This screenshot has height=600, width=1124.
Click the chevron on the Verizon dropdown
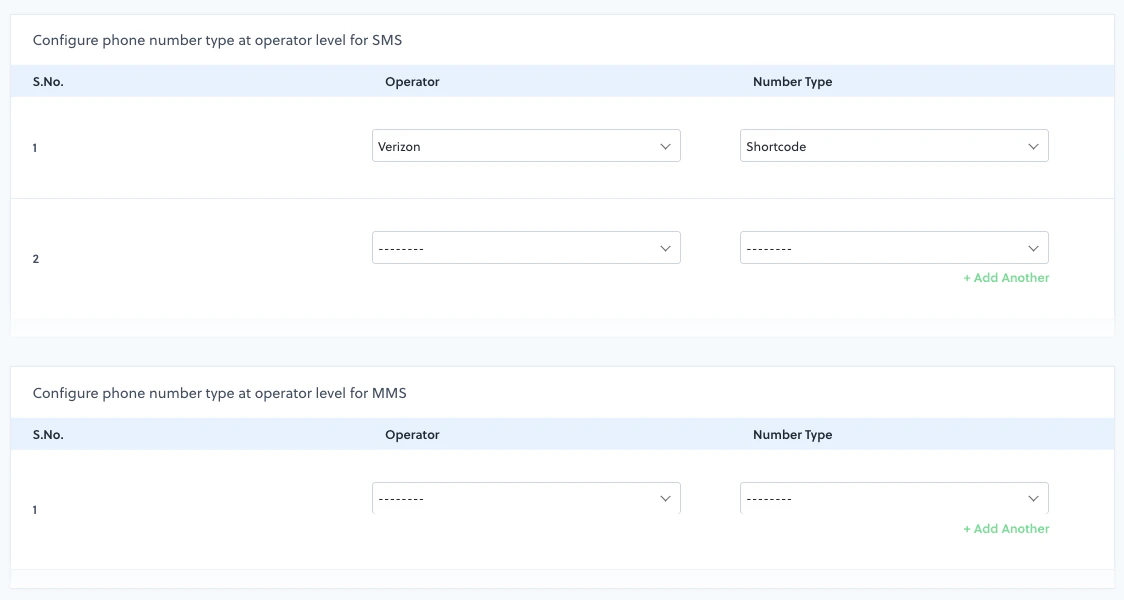point(666,145)
